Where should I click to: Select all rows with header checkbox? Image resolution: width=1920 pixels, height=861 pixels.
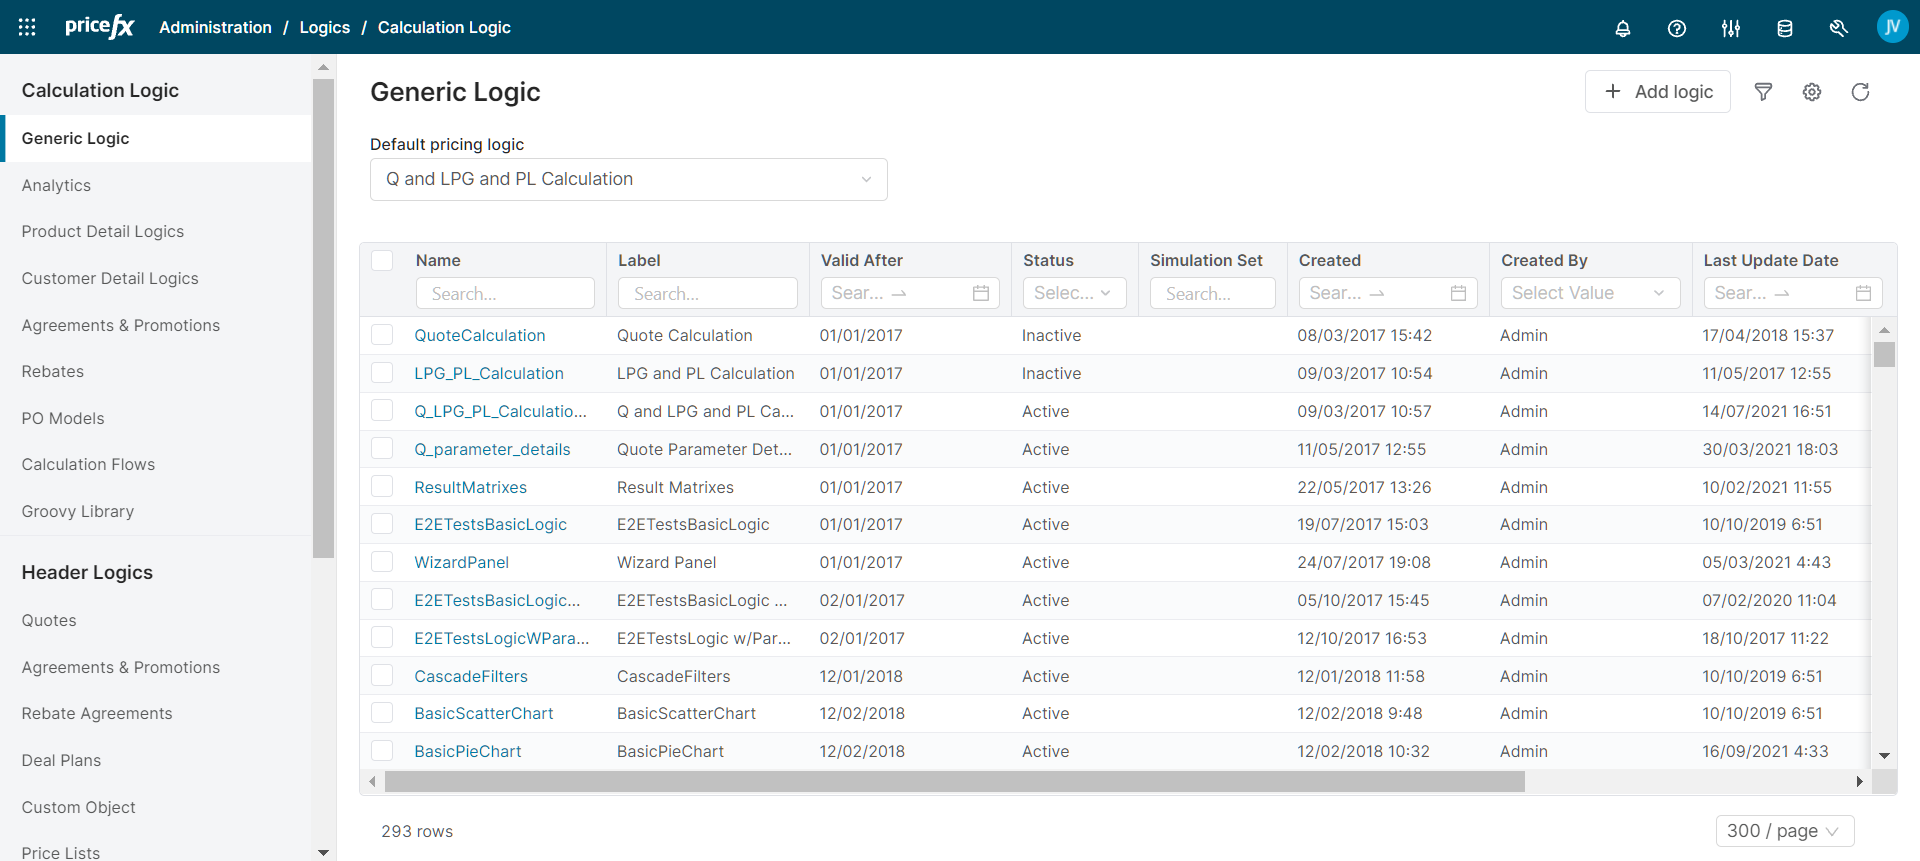382,260
